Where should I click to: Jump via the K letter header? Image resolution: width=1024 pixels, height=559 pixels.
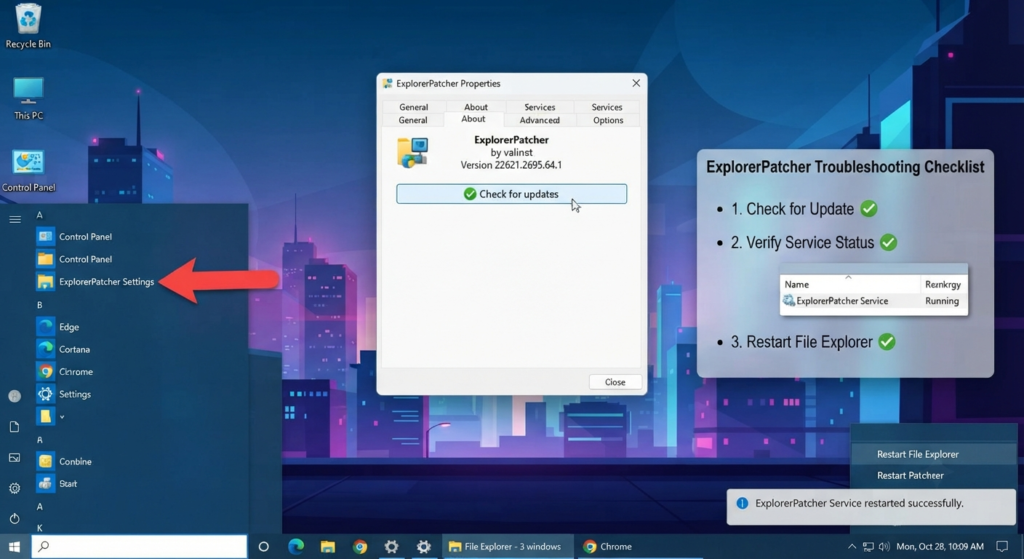39,528
